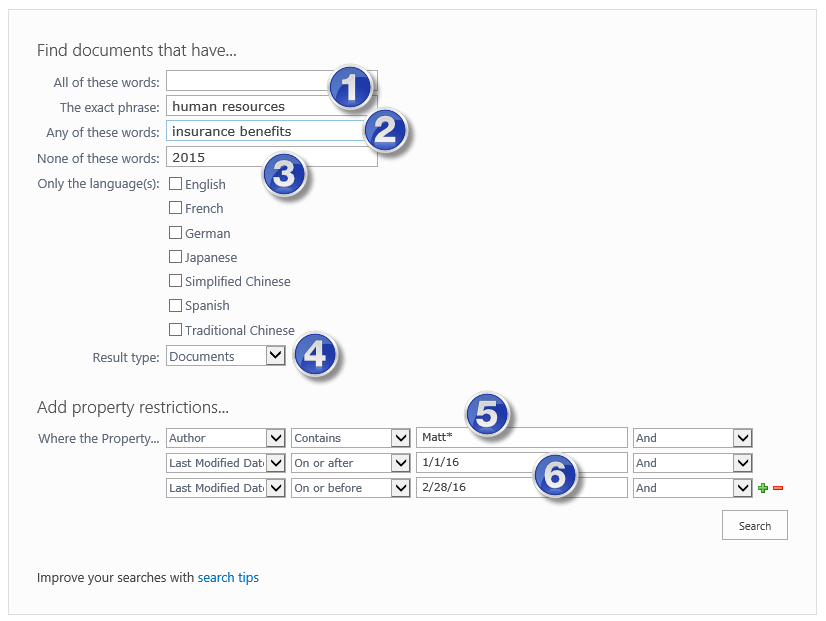
Task: Tick the Japanese language checkbox
Action: (x=175, y=257)
